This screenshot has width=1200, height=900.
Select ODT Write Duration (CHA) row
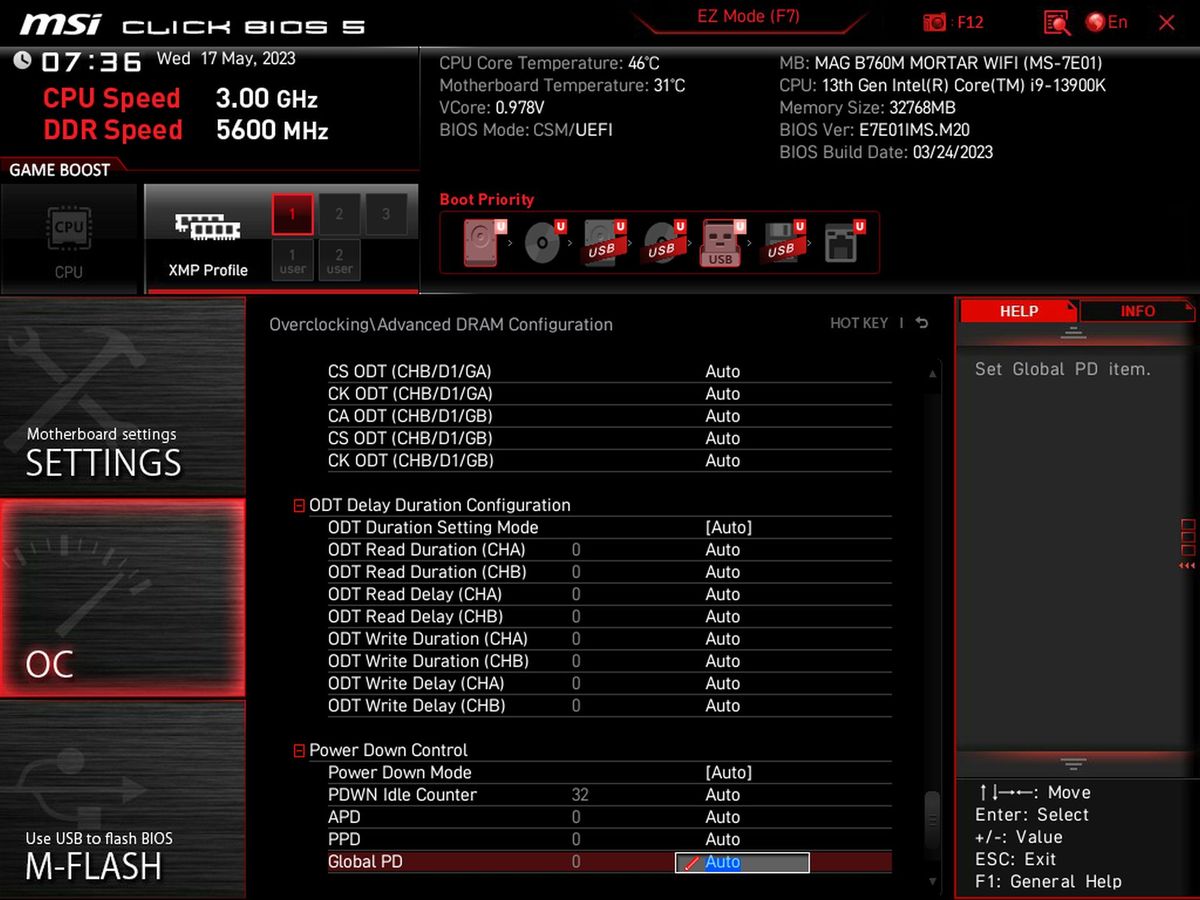click(x=609, y=639)
